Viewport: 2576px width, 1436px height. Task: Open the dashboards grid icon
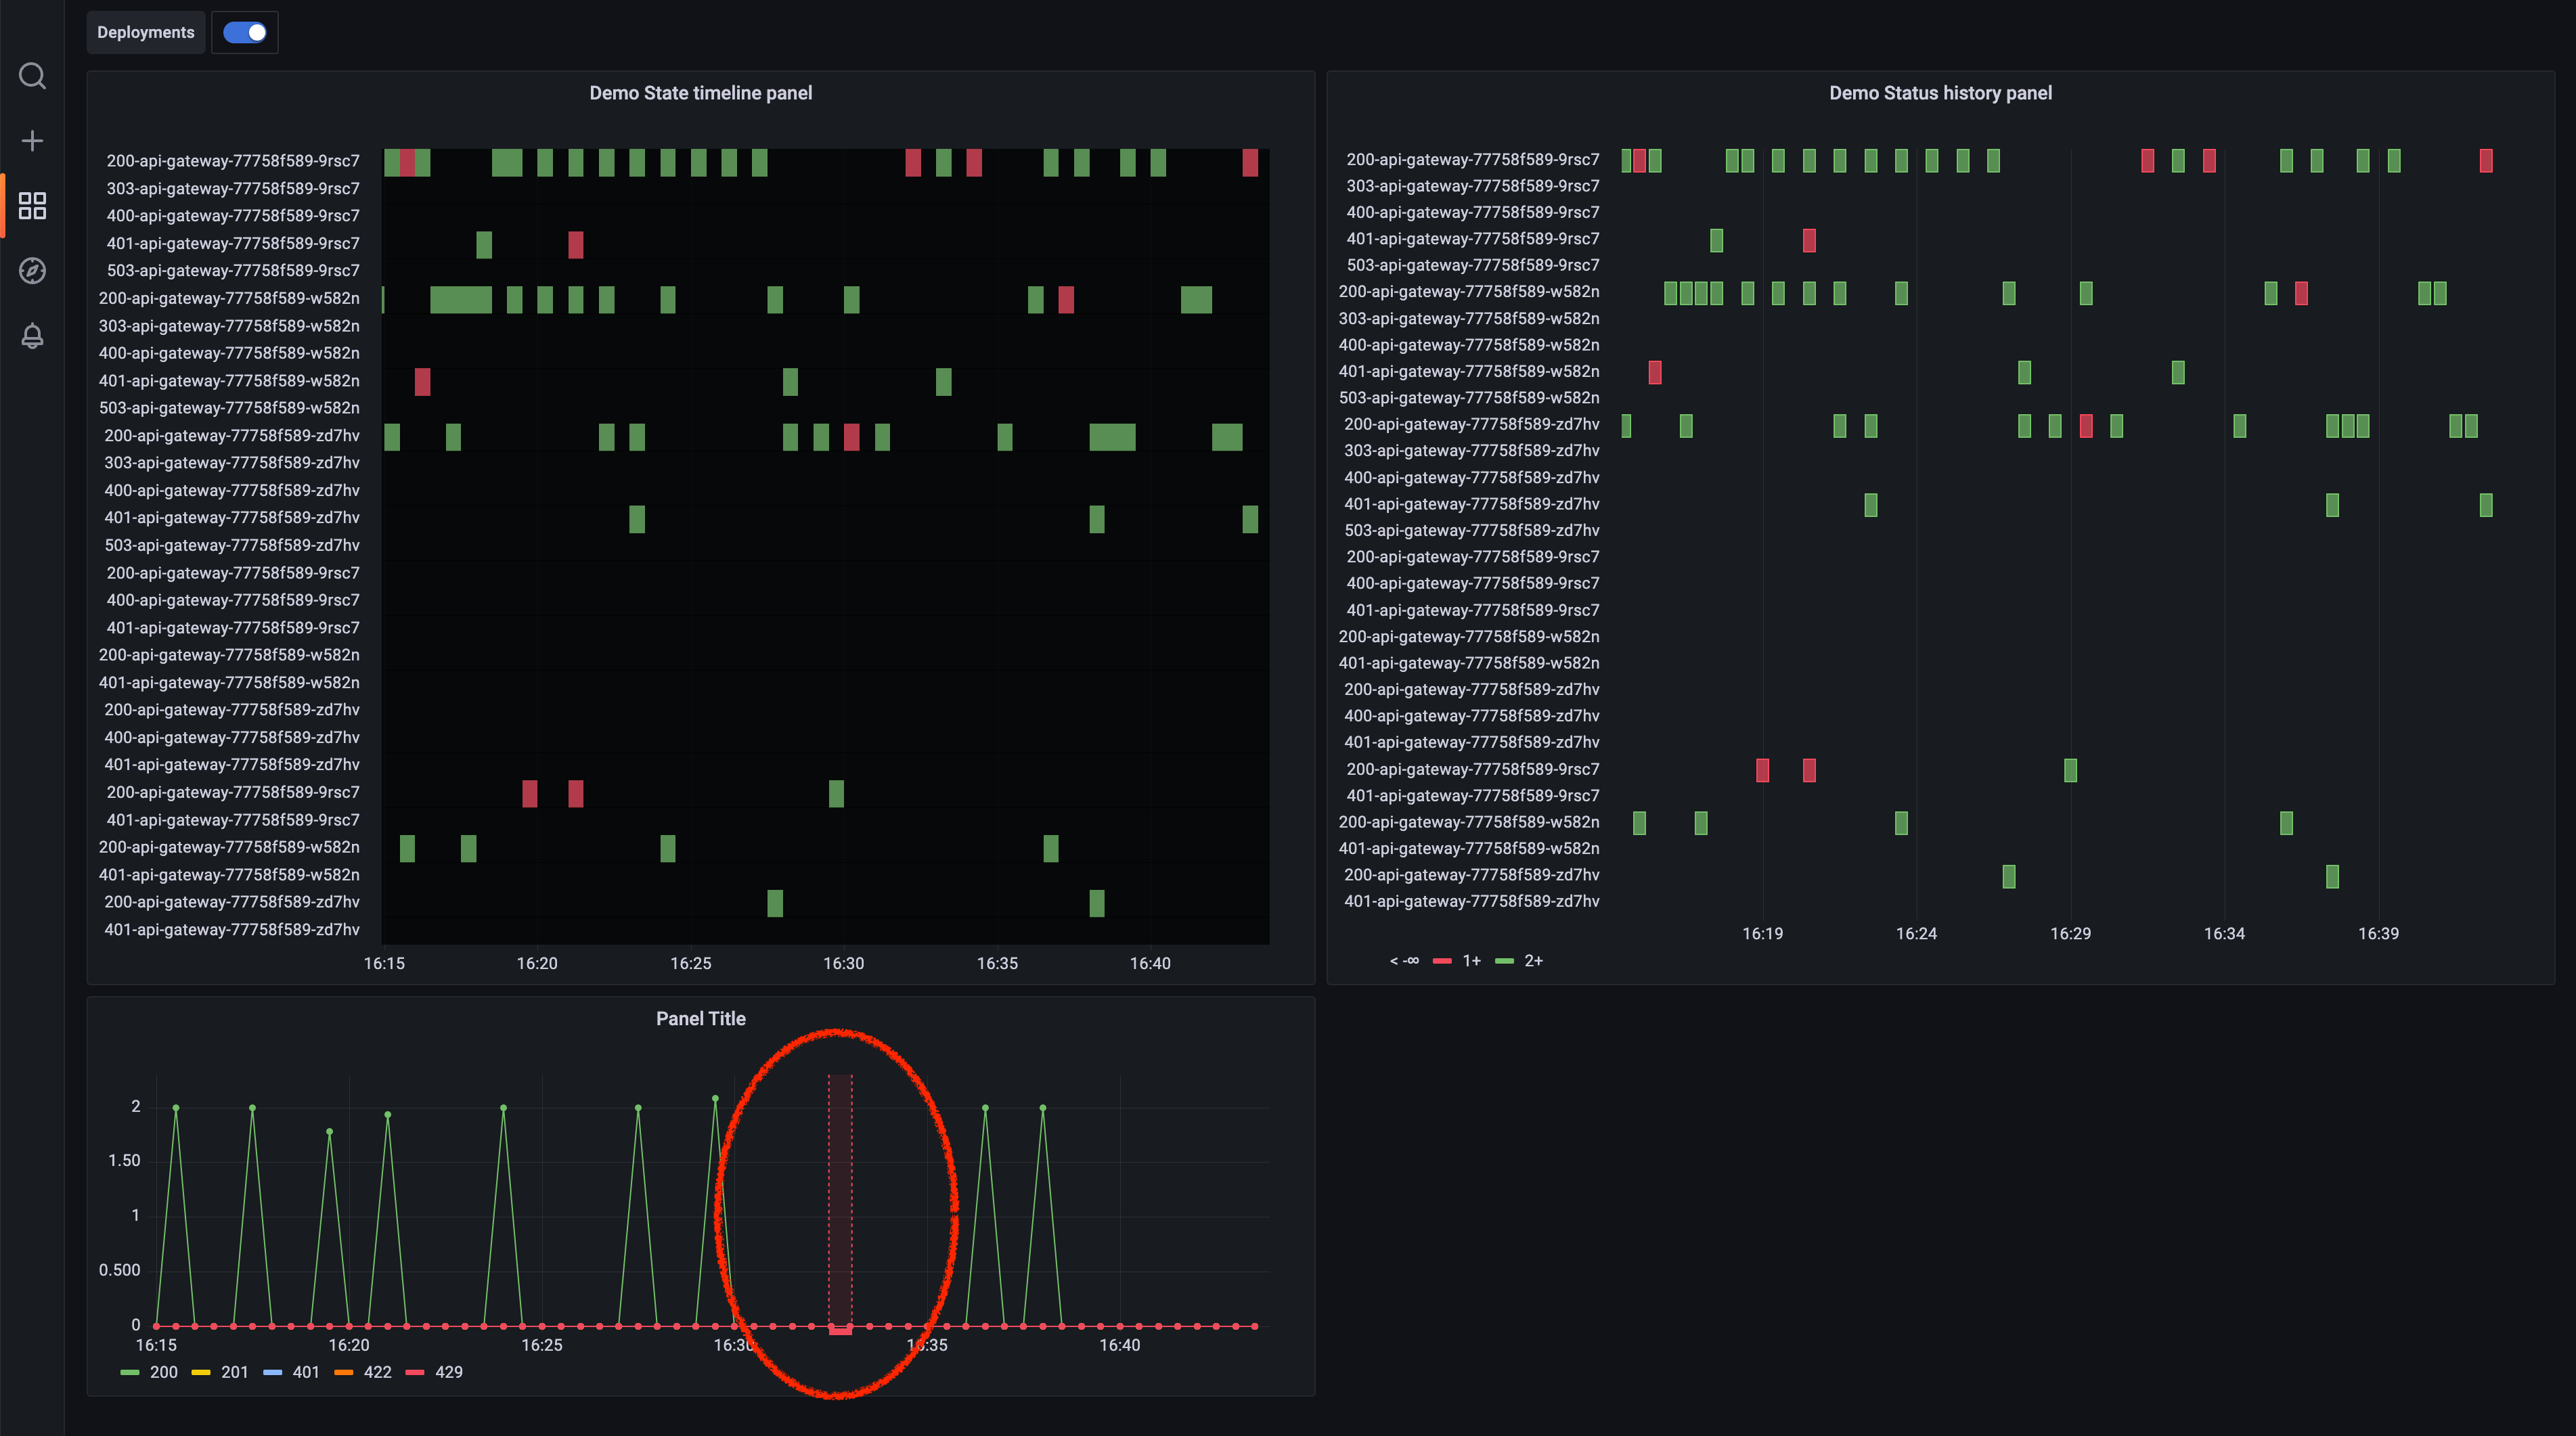click(32, 206)
